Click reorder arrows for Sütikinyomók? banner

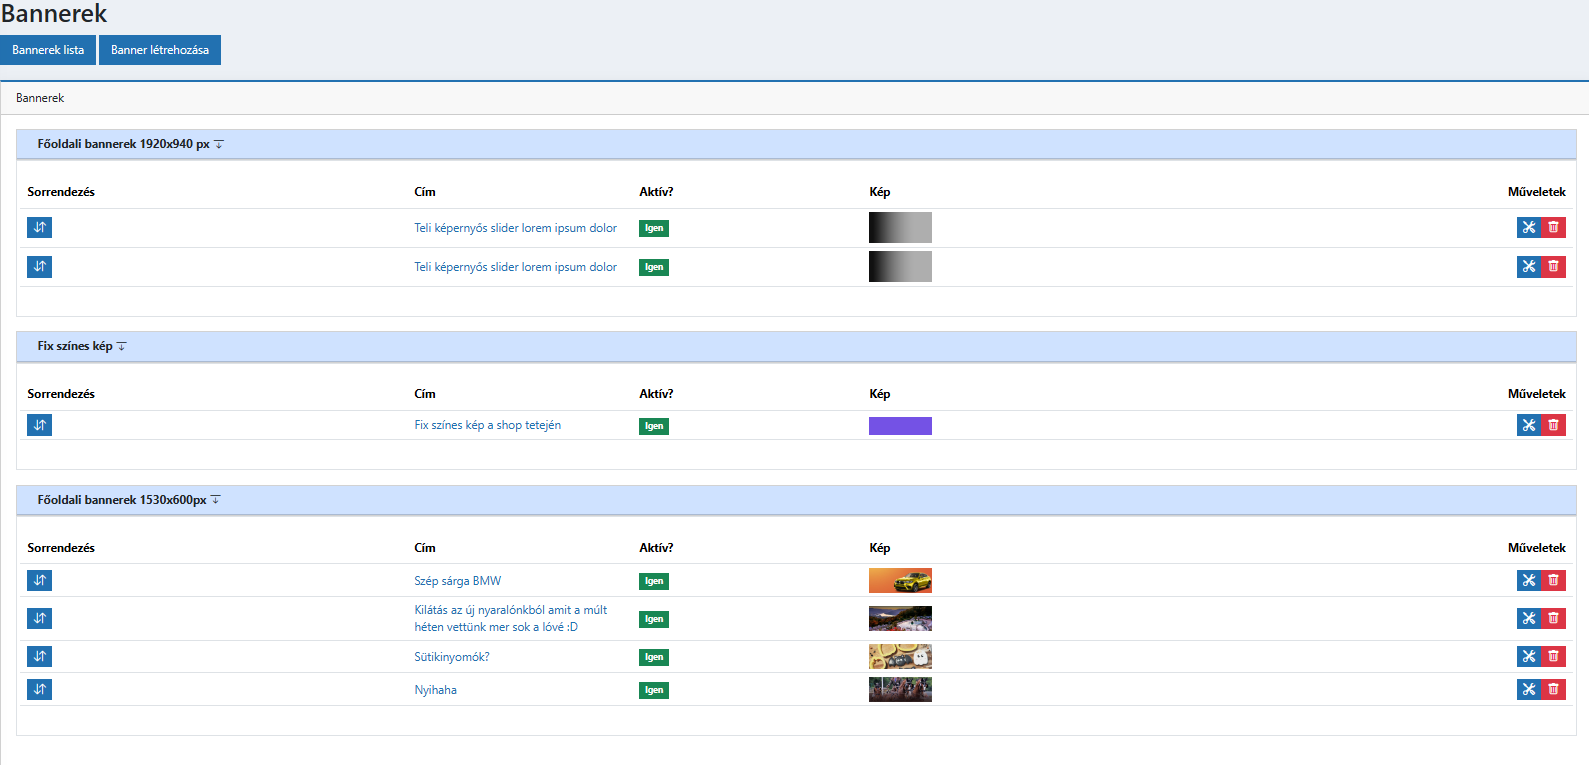tap(39, 656)
